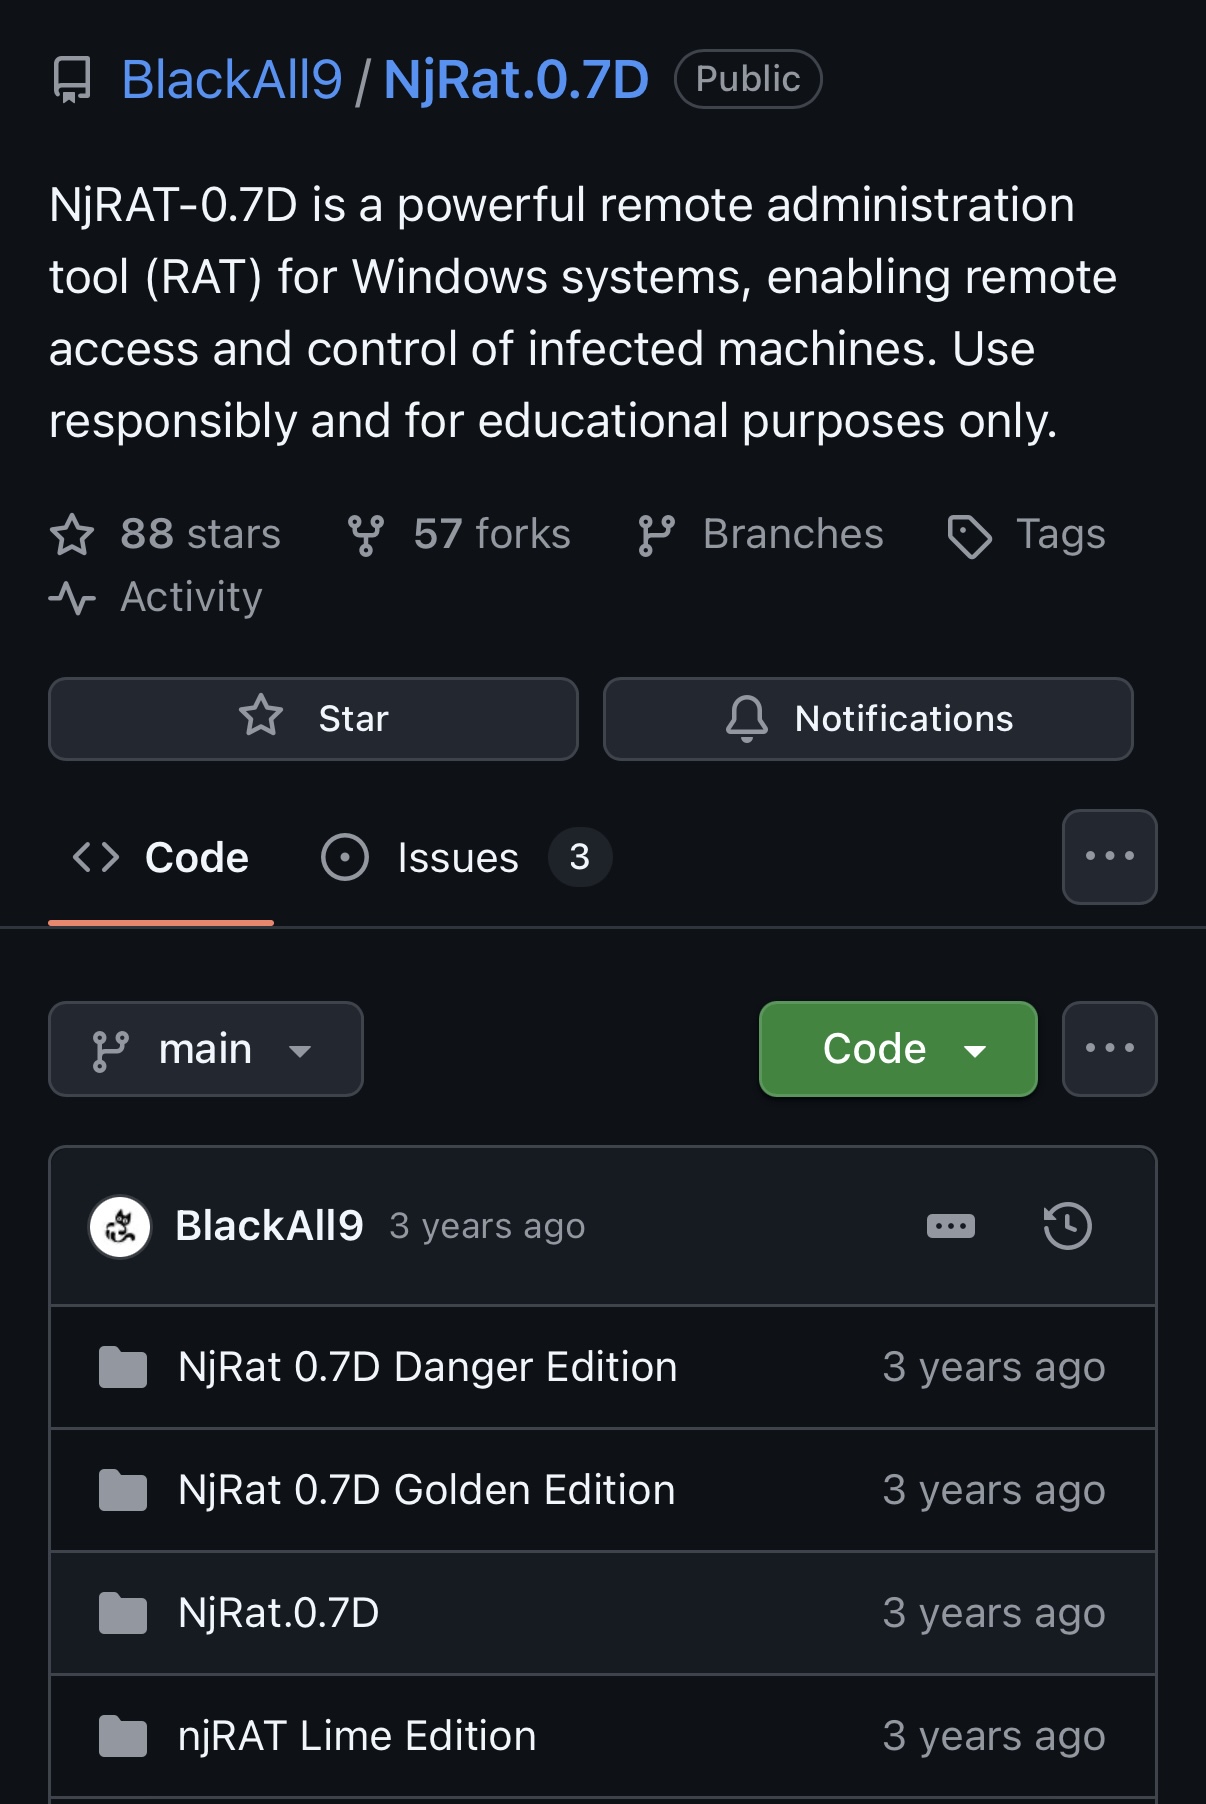Open the NjRat 0.7D Danger Edition folder
This screenshot has width=1206, height=1804.
(x=427, y=1367)
